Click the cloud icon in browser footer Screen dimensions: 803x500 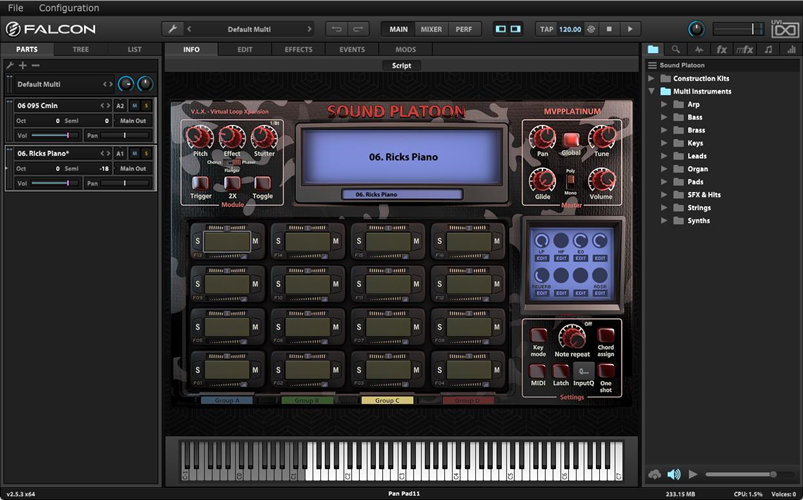click(654, 474)
